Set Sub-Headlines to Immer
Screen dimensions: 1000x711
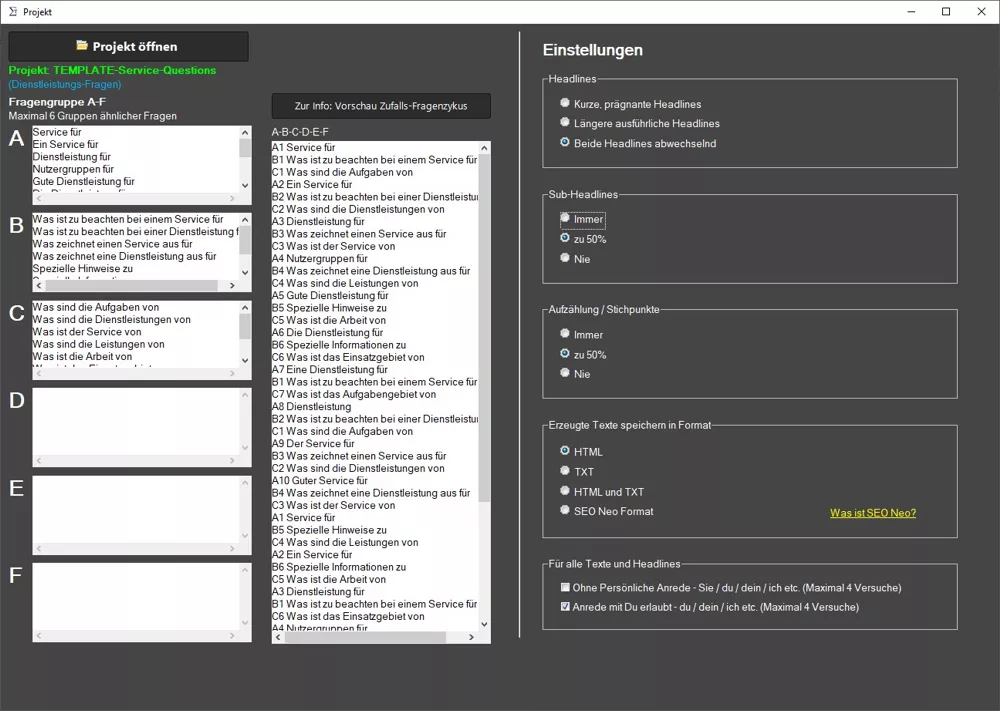pyautogui.click(x=582, y=219)
